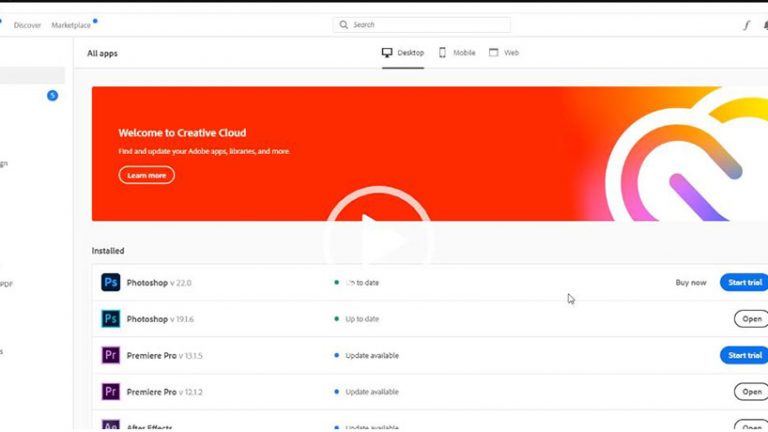Switch to the Desktop tab
This screenshot has width=768, height=432.
click(403, 52)
